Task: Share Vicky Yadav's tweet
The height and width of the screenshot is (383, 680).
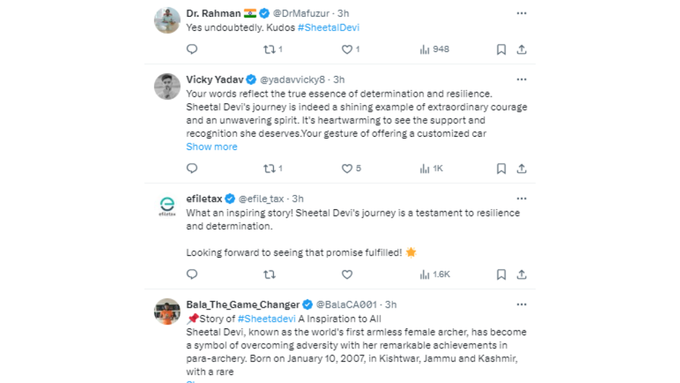Action: coord(521,168)
